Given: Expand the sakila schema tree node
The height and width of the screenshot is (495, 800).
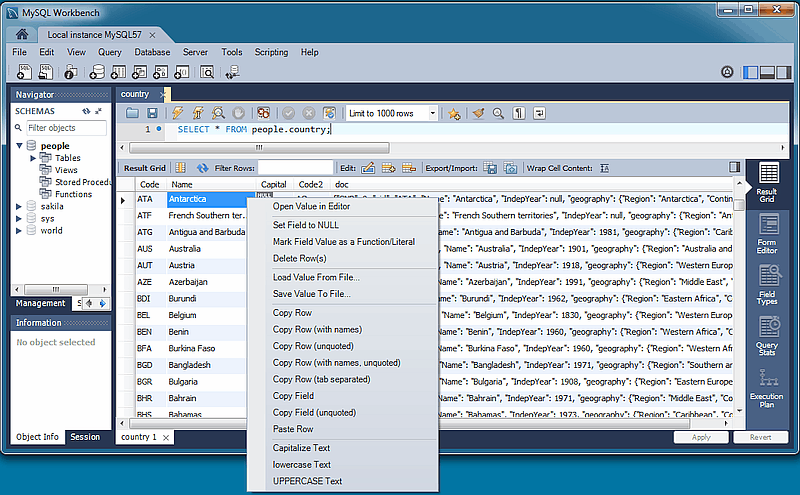Looking at the screenshot, I should (x=18, y=206).
